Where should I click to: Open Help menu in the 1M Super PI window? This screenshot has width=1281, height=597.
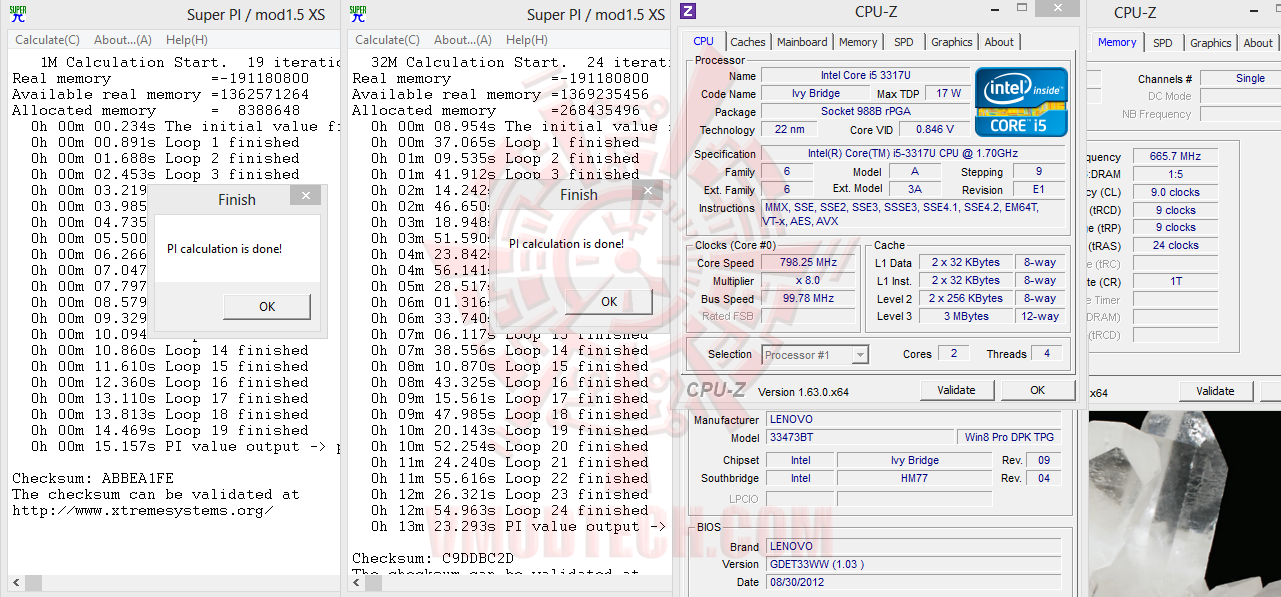coord(187,40)
